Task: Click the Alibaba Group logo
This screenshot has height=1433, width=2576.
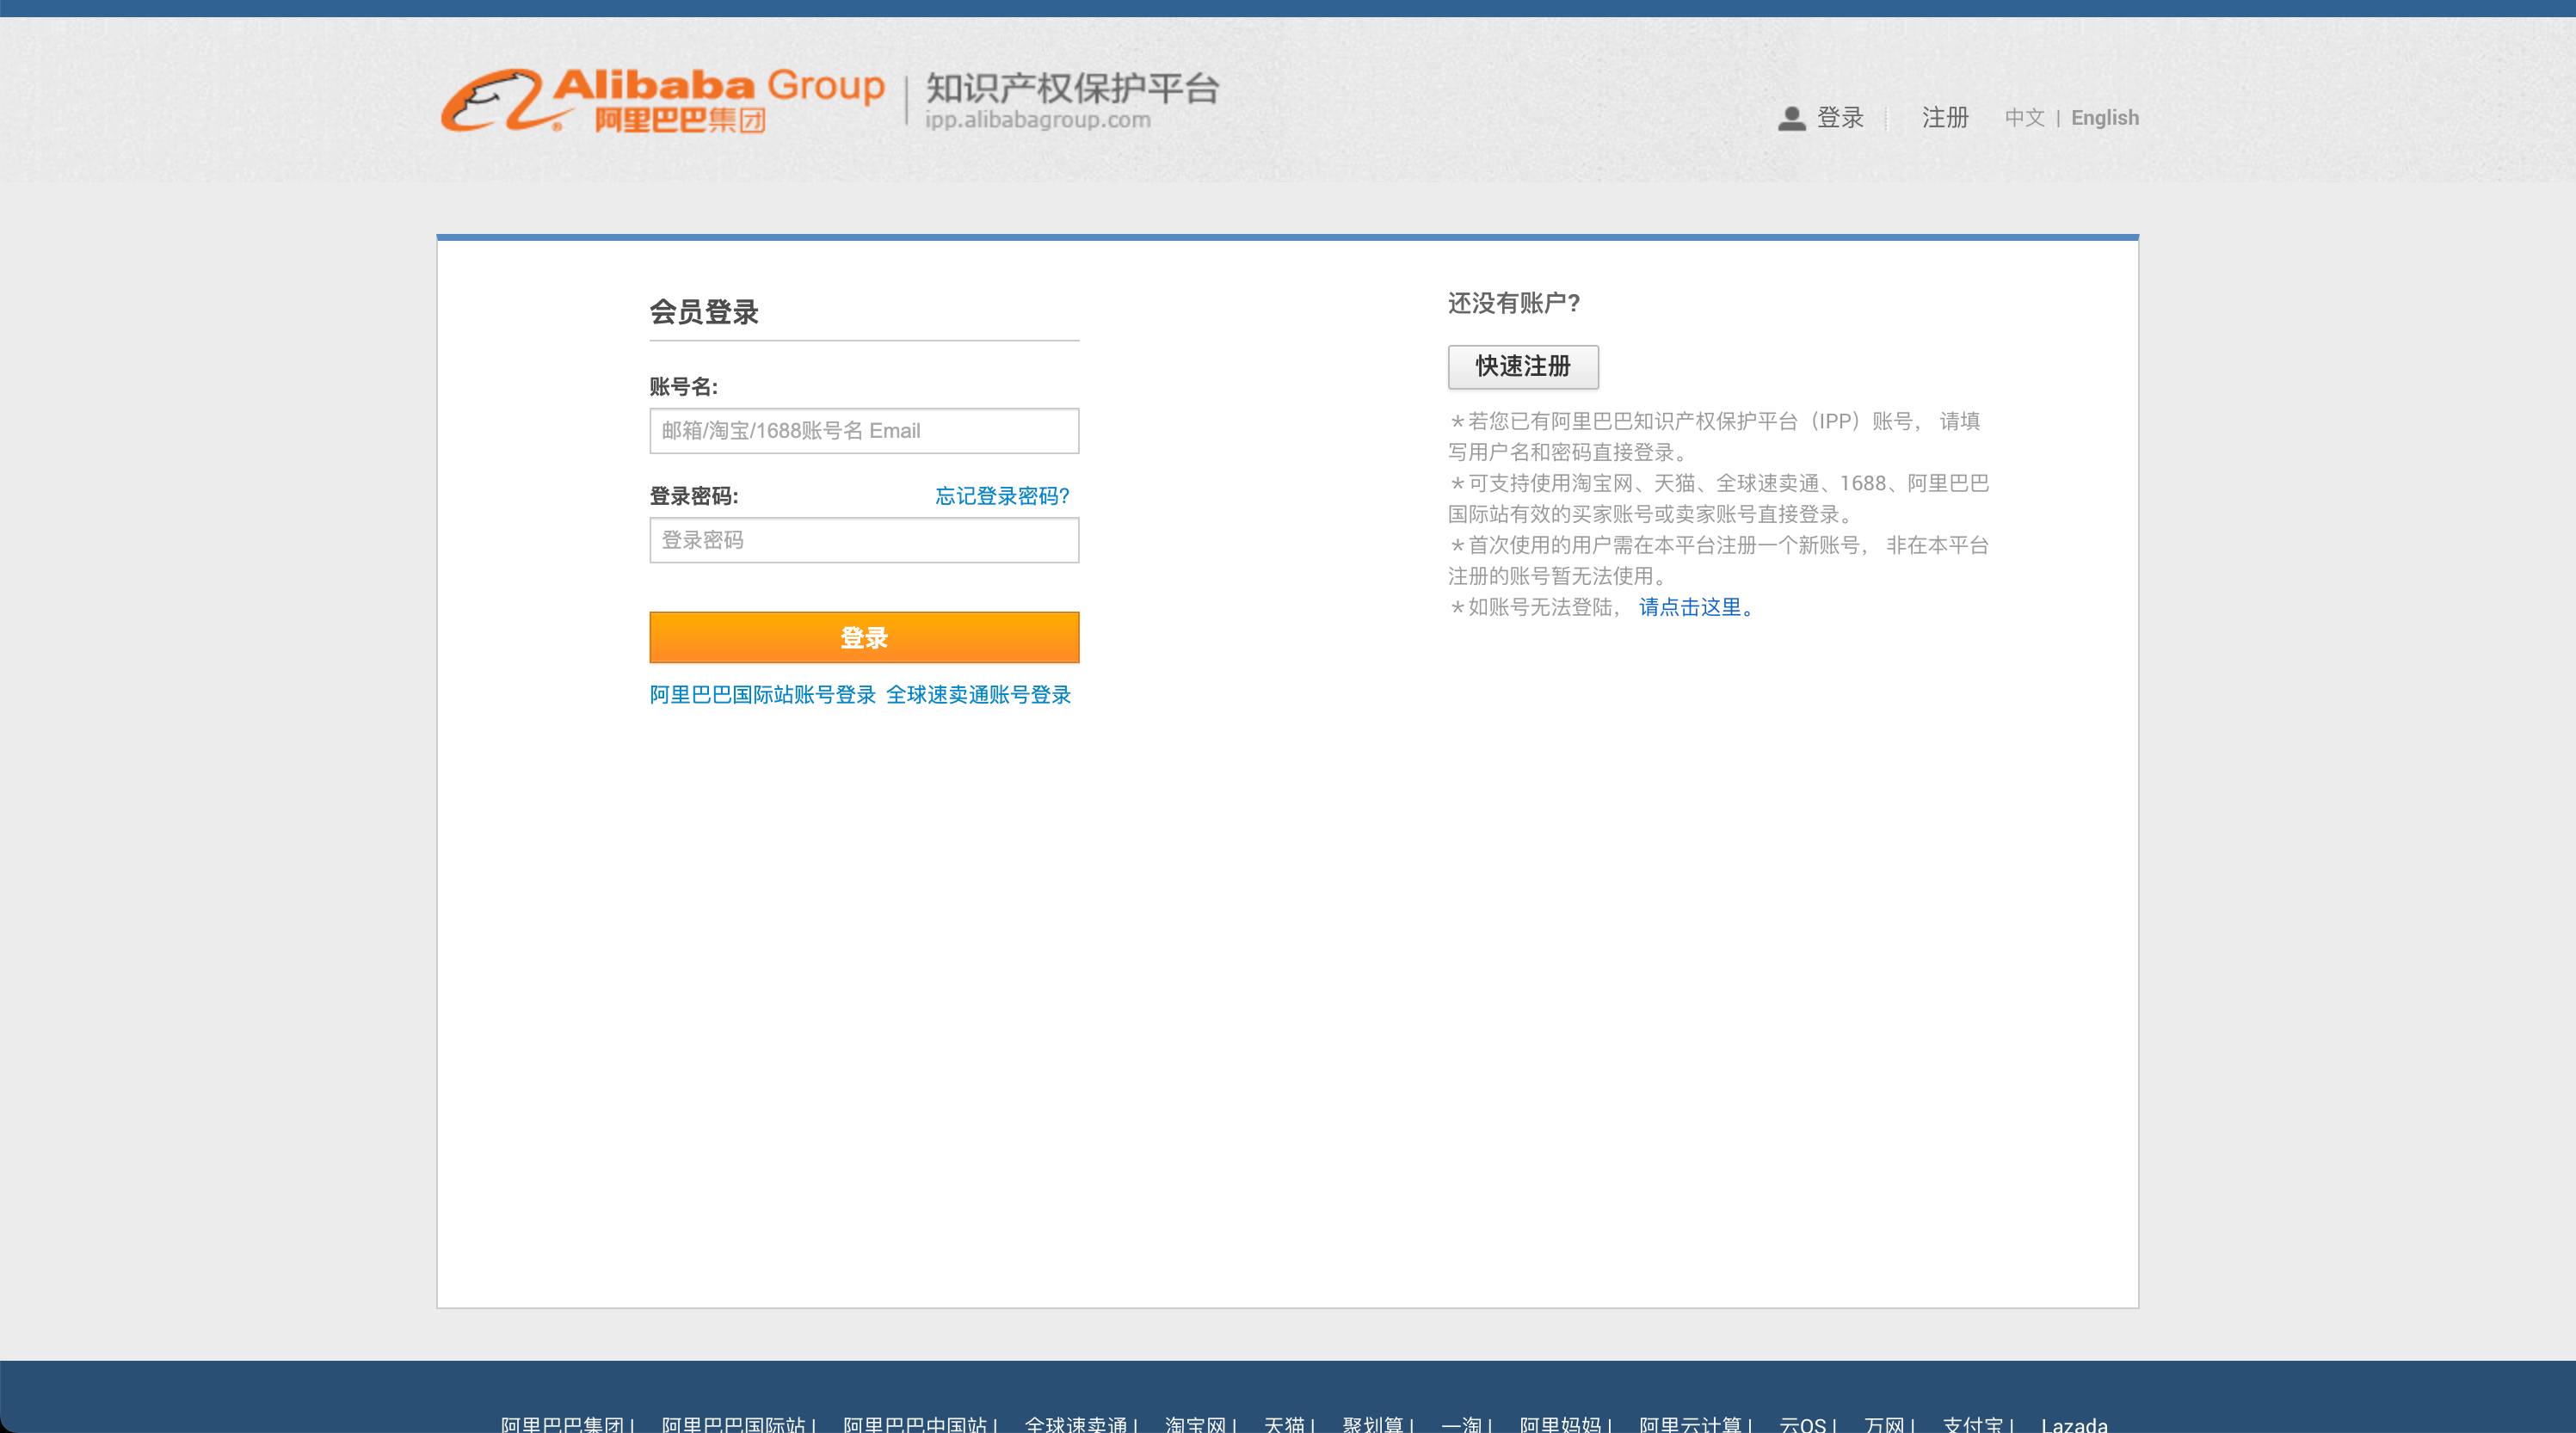Action: (663, 100)
